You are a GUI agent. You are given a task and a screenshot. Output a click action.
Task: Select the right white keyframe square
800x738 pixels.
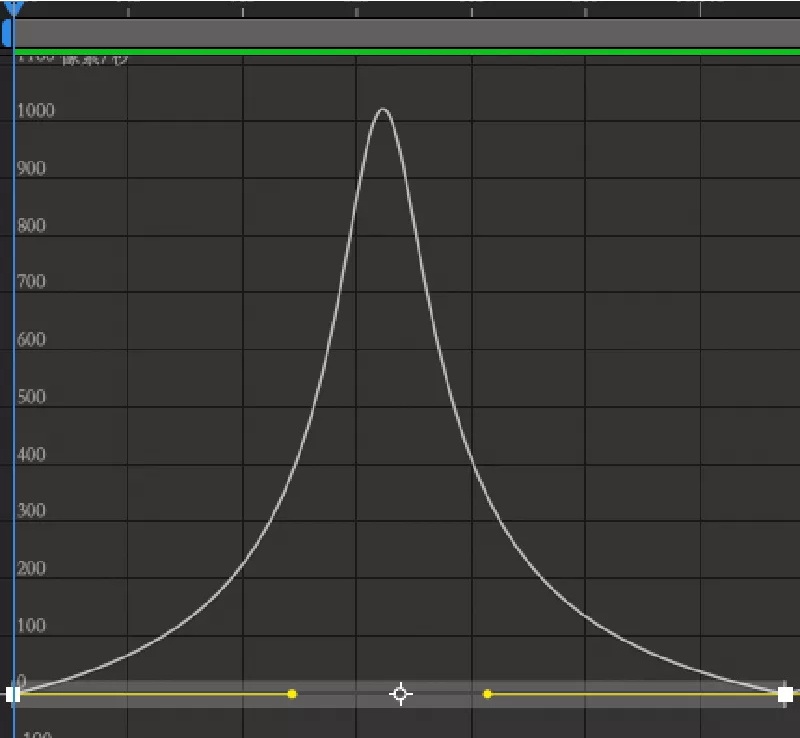[785, 695]
